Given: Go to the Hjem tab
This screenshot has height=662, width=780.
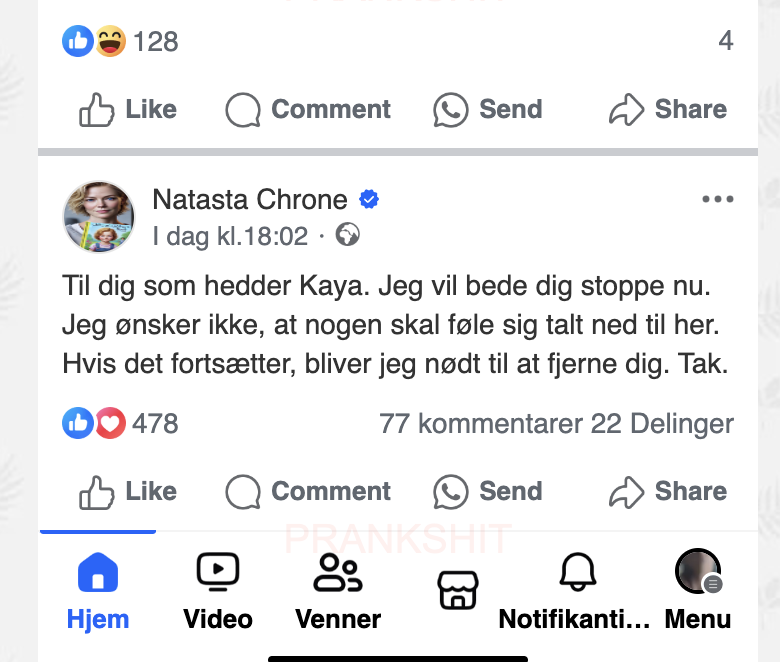Looking at the screenshot, I should point(98,592).
